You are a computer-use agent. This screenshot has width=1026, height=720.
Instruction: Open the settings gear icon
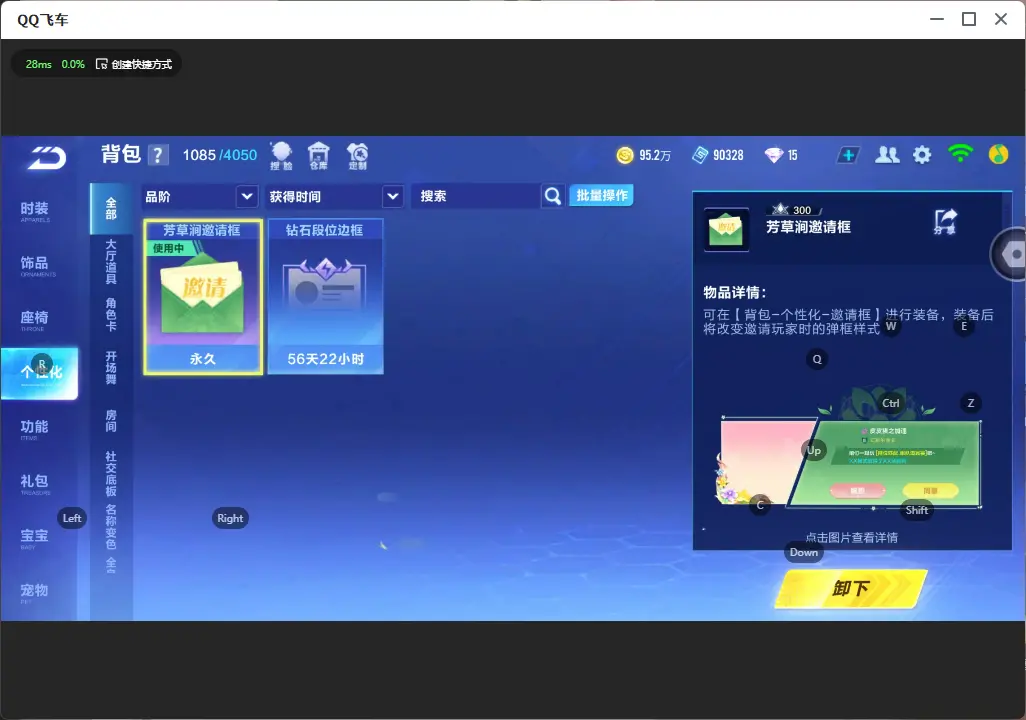922,155
